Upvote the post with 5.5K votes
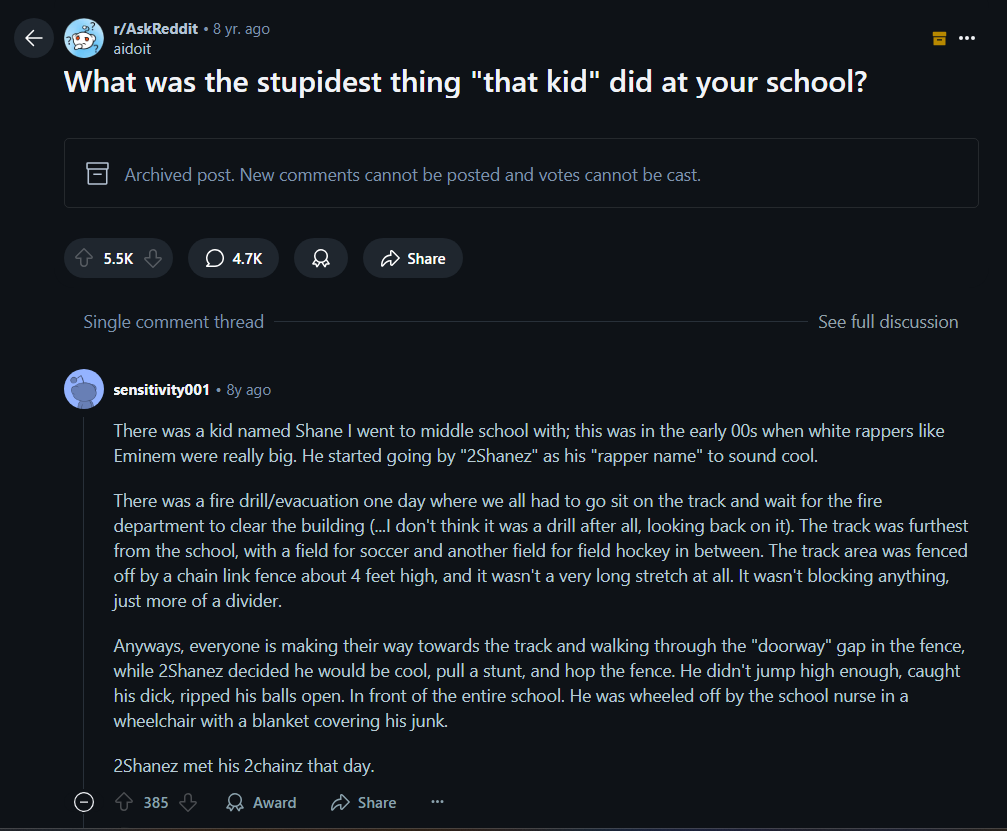1007x831 pixels. pos(84,258)
